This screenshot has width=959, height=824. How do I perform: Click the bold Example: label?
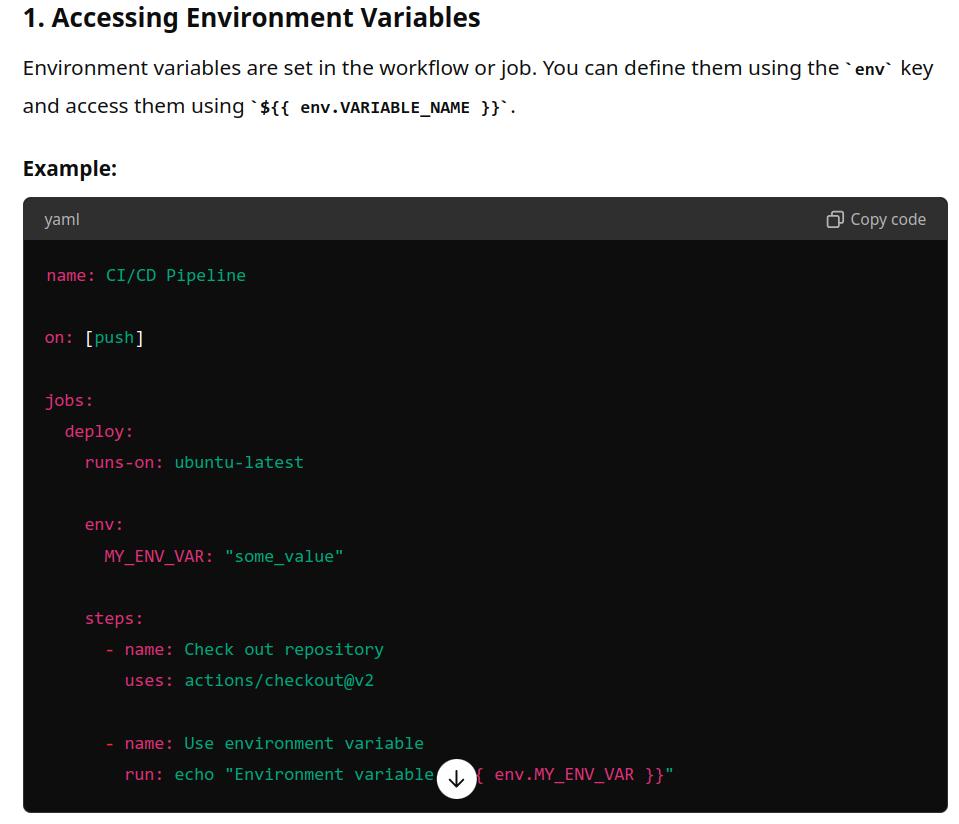pos(70,168)
